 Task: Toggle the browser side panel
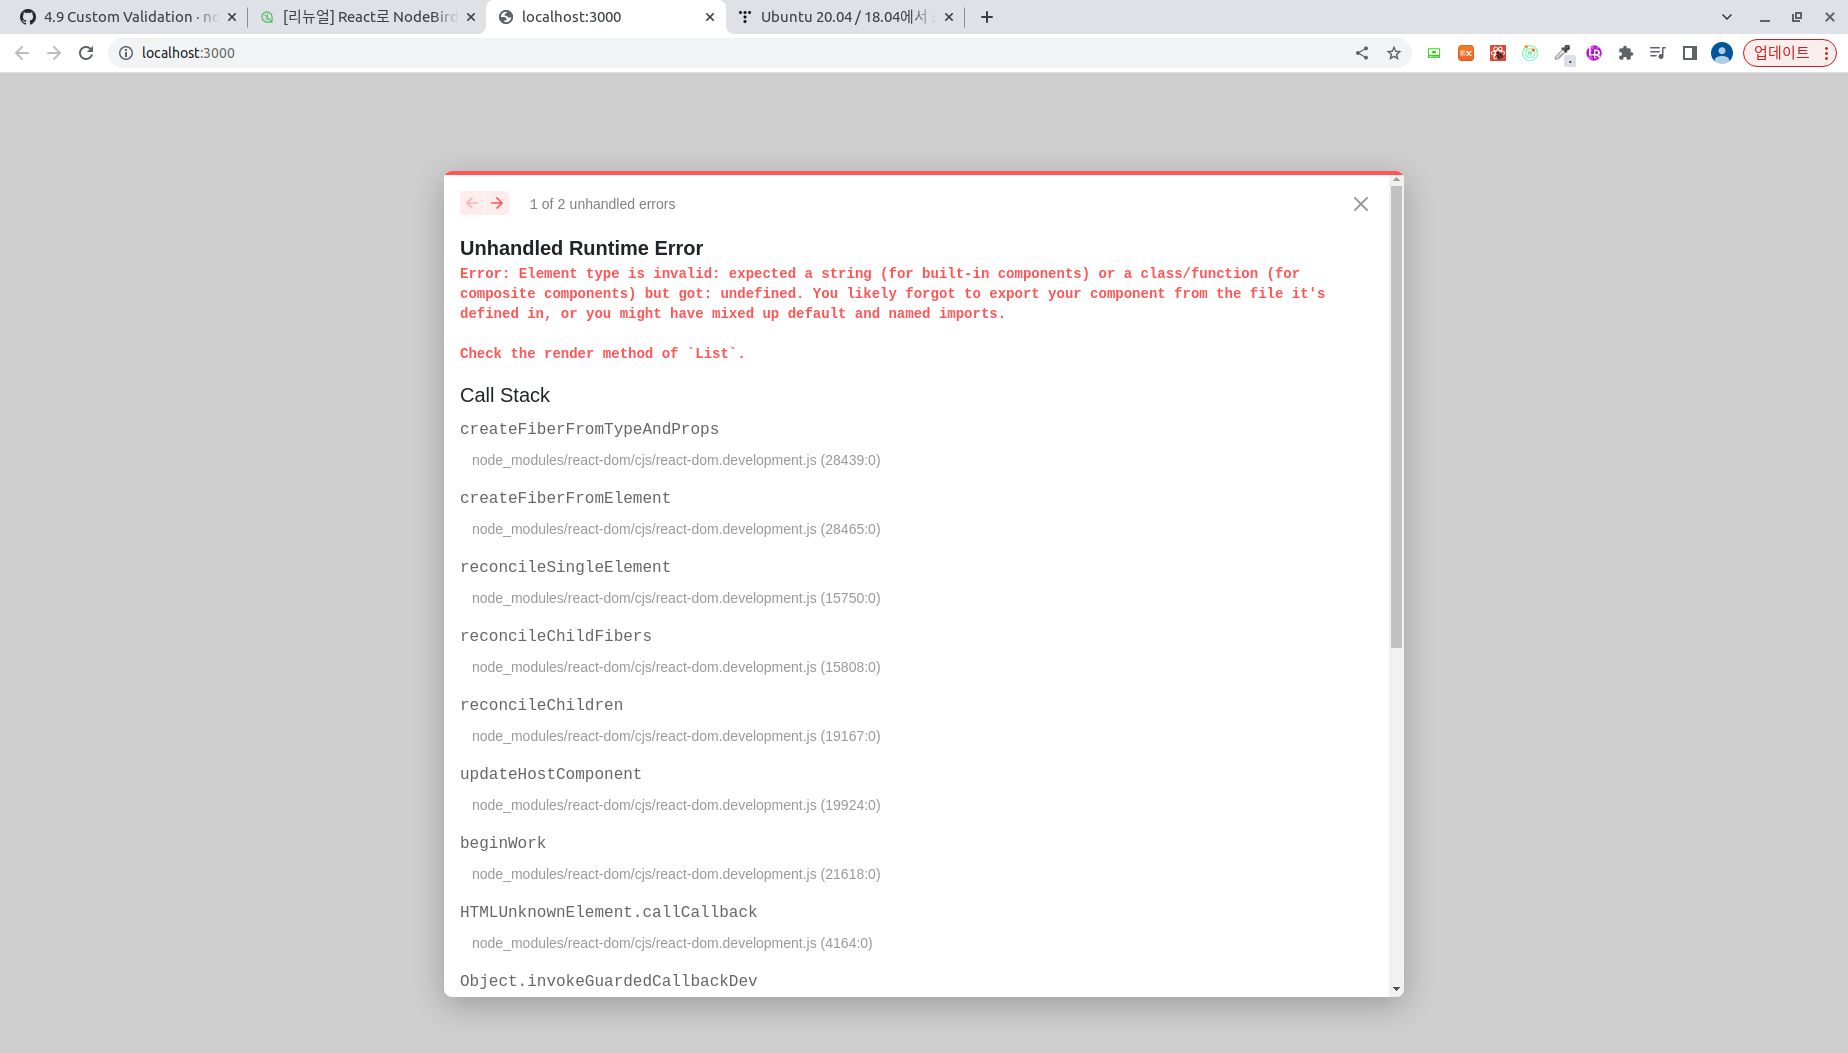point(1690,53)
